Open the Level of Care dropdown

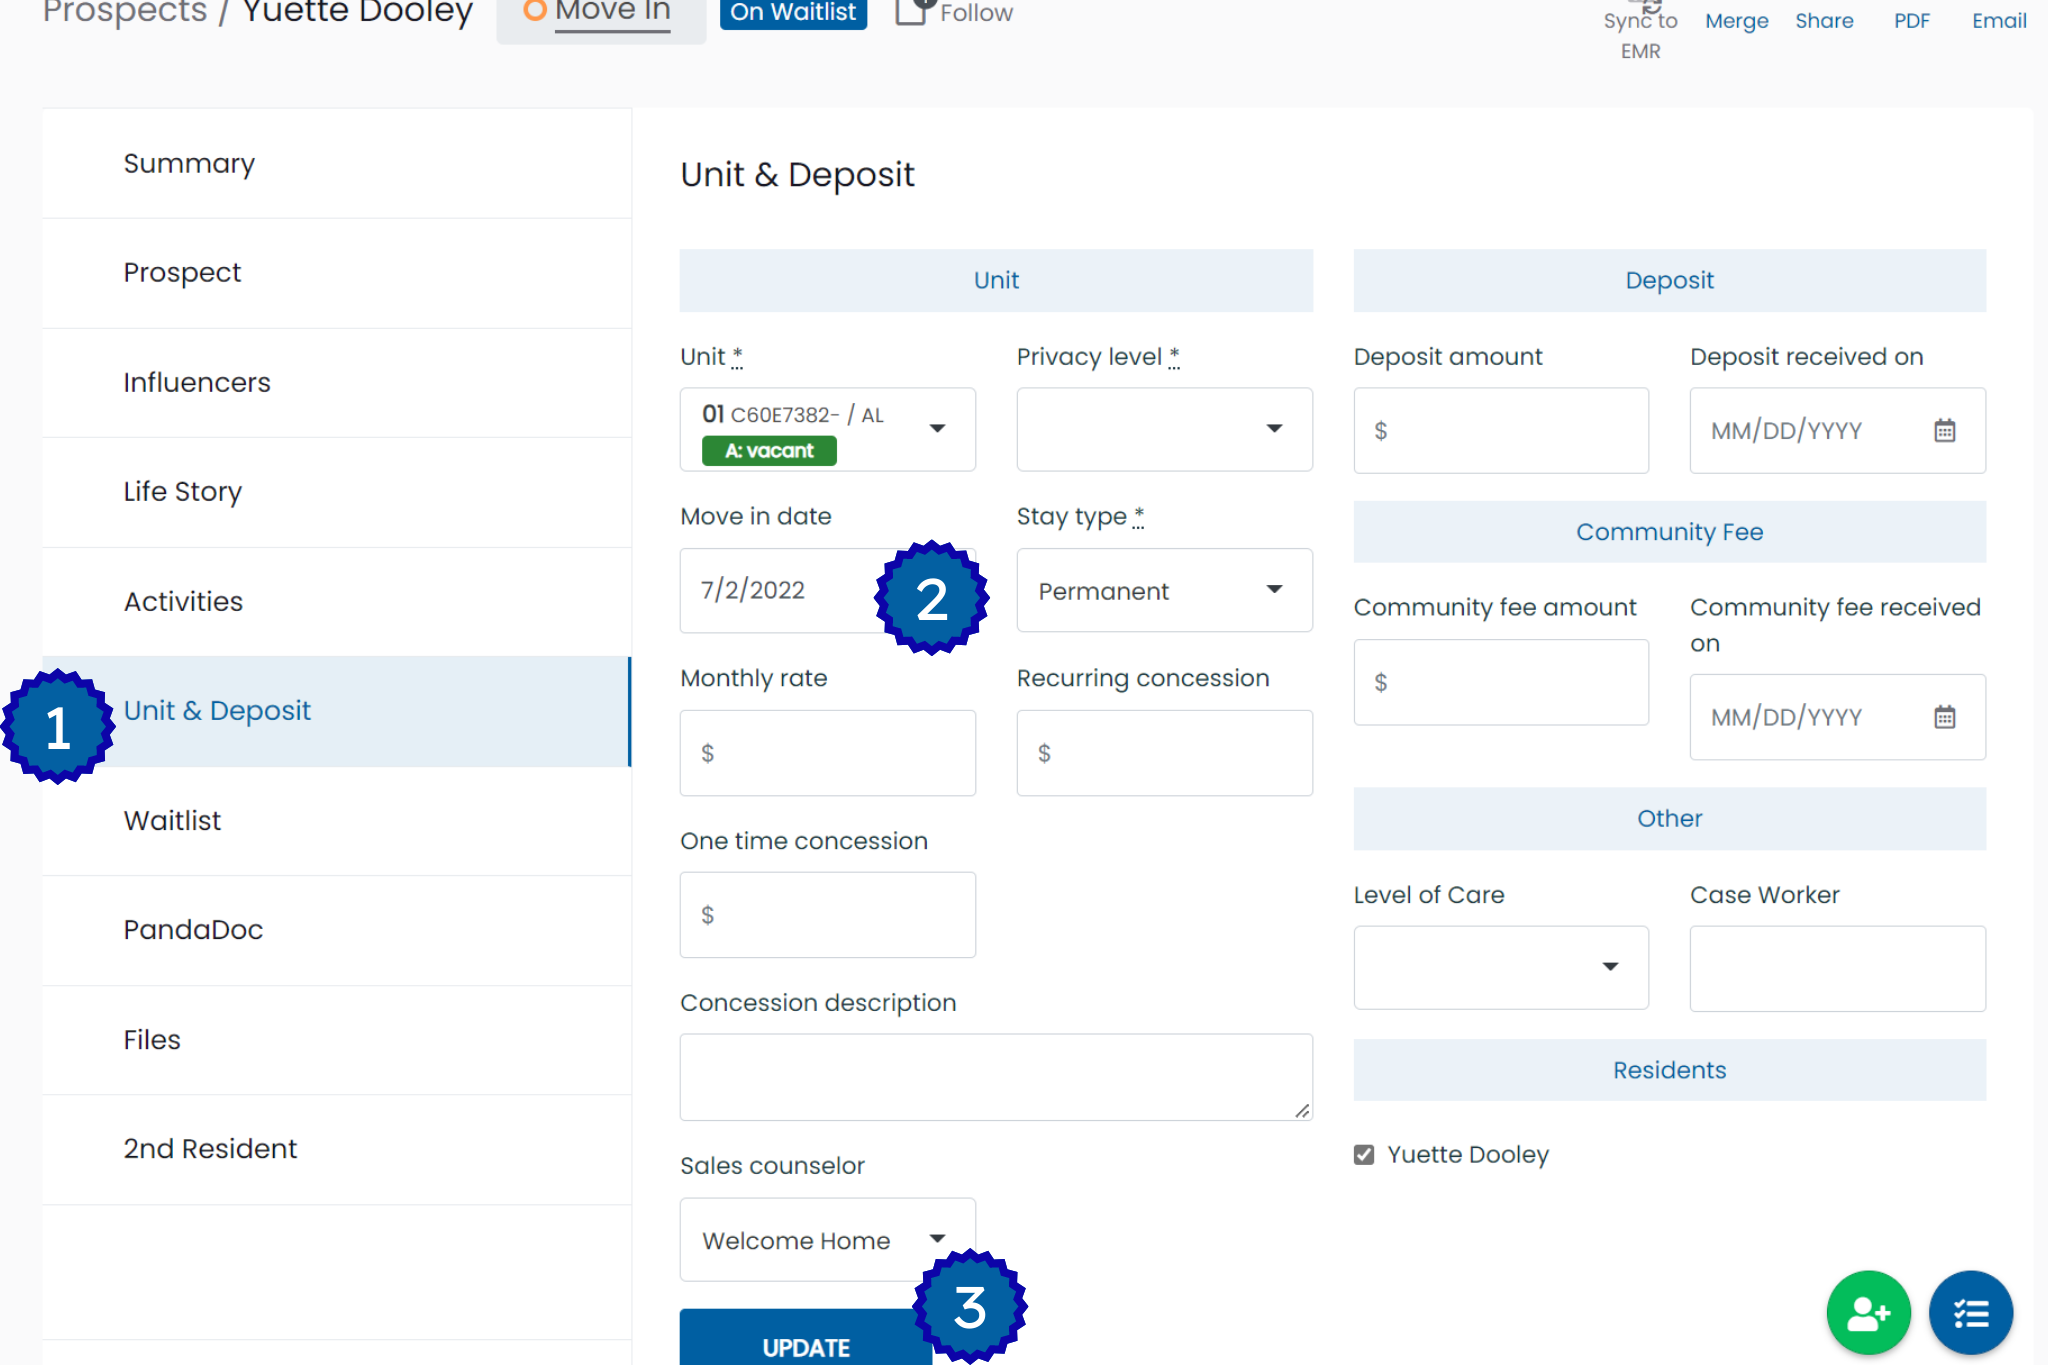click(1500, 967)
